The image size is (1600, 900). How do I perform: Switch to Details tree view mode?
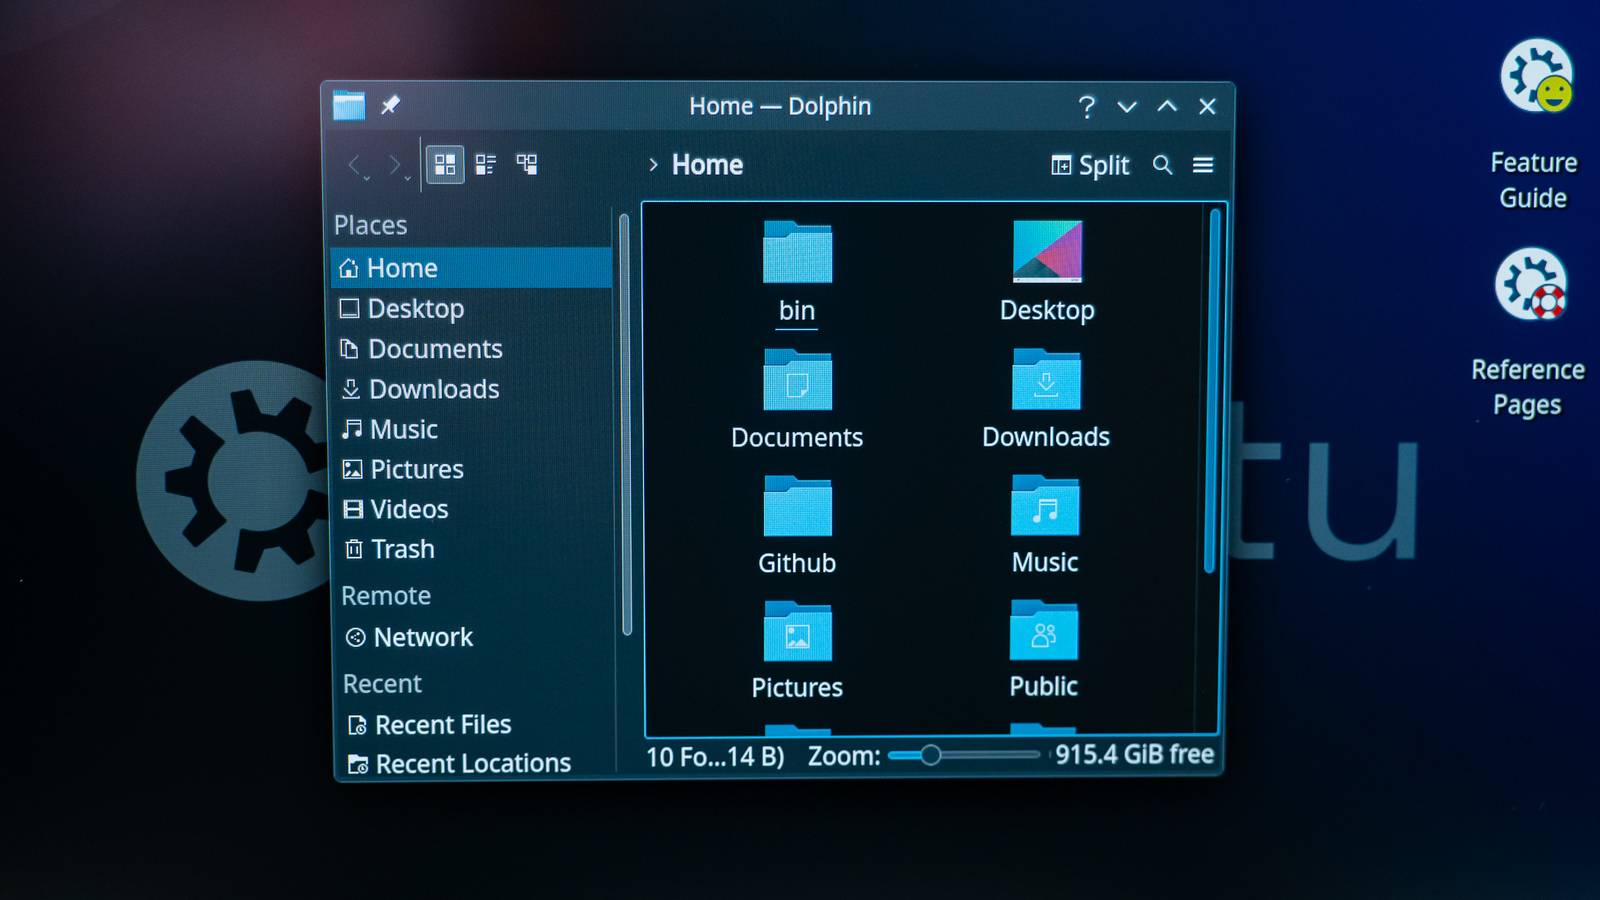pyautogui.click(x=528, y=164)
